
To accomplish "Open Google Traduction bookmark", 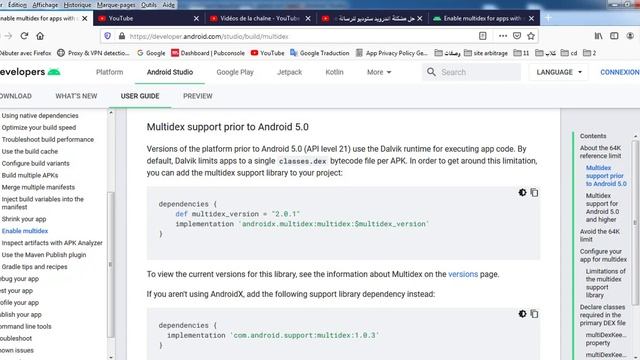I will [x=320, y=53].
